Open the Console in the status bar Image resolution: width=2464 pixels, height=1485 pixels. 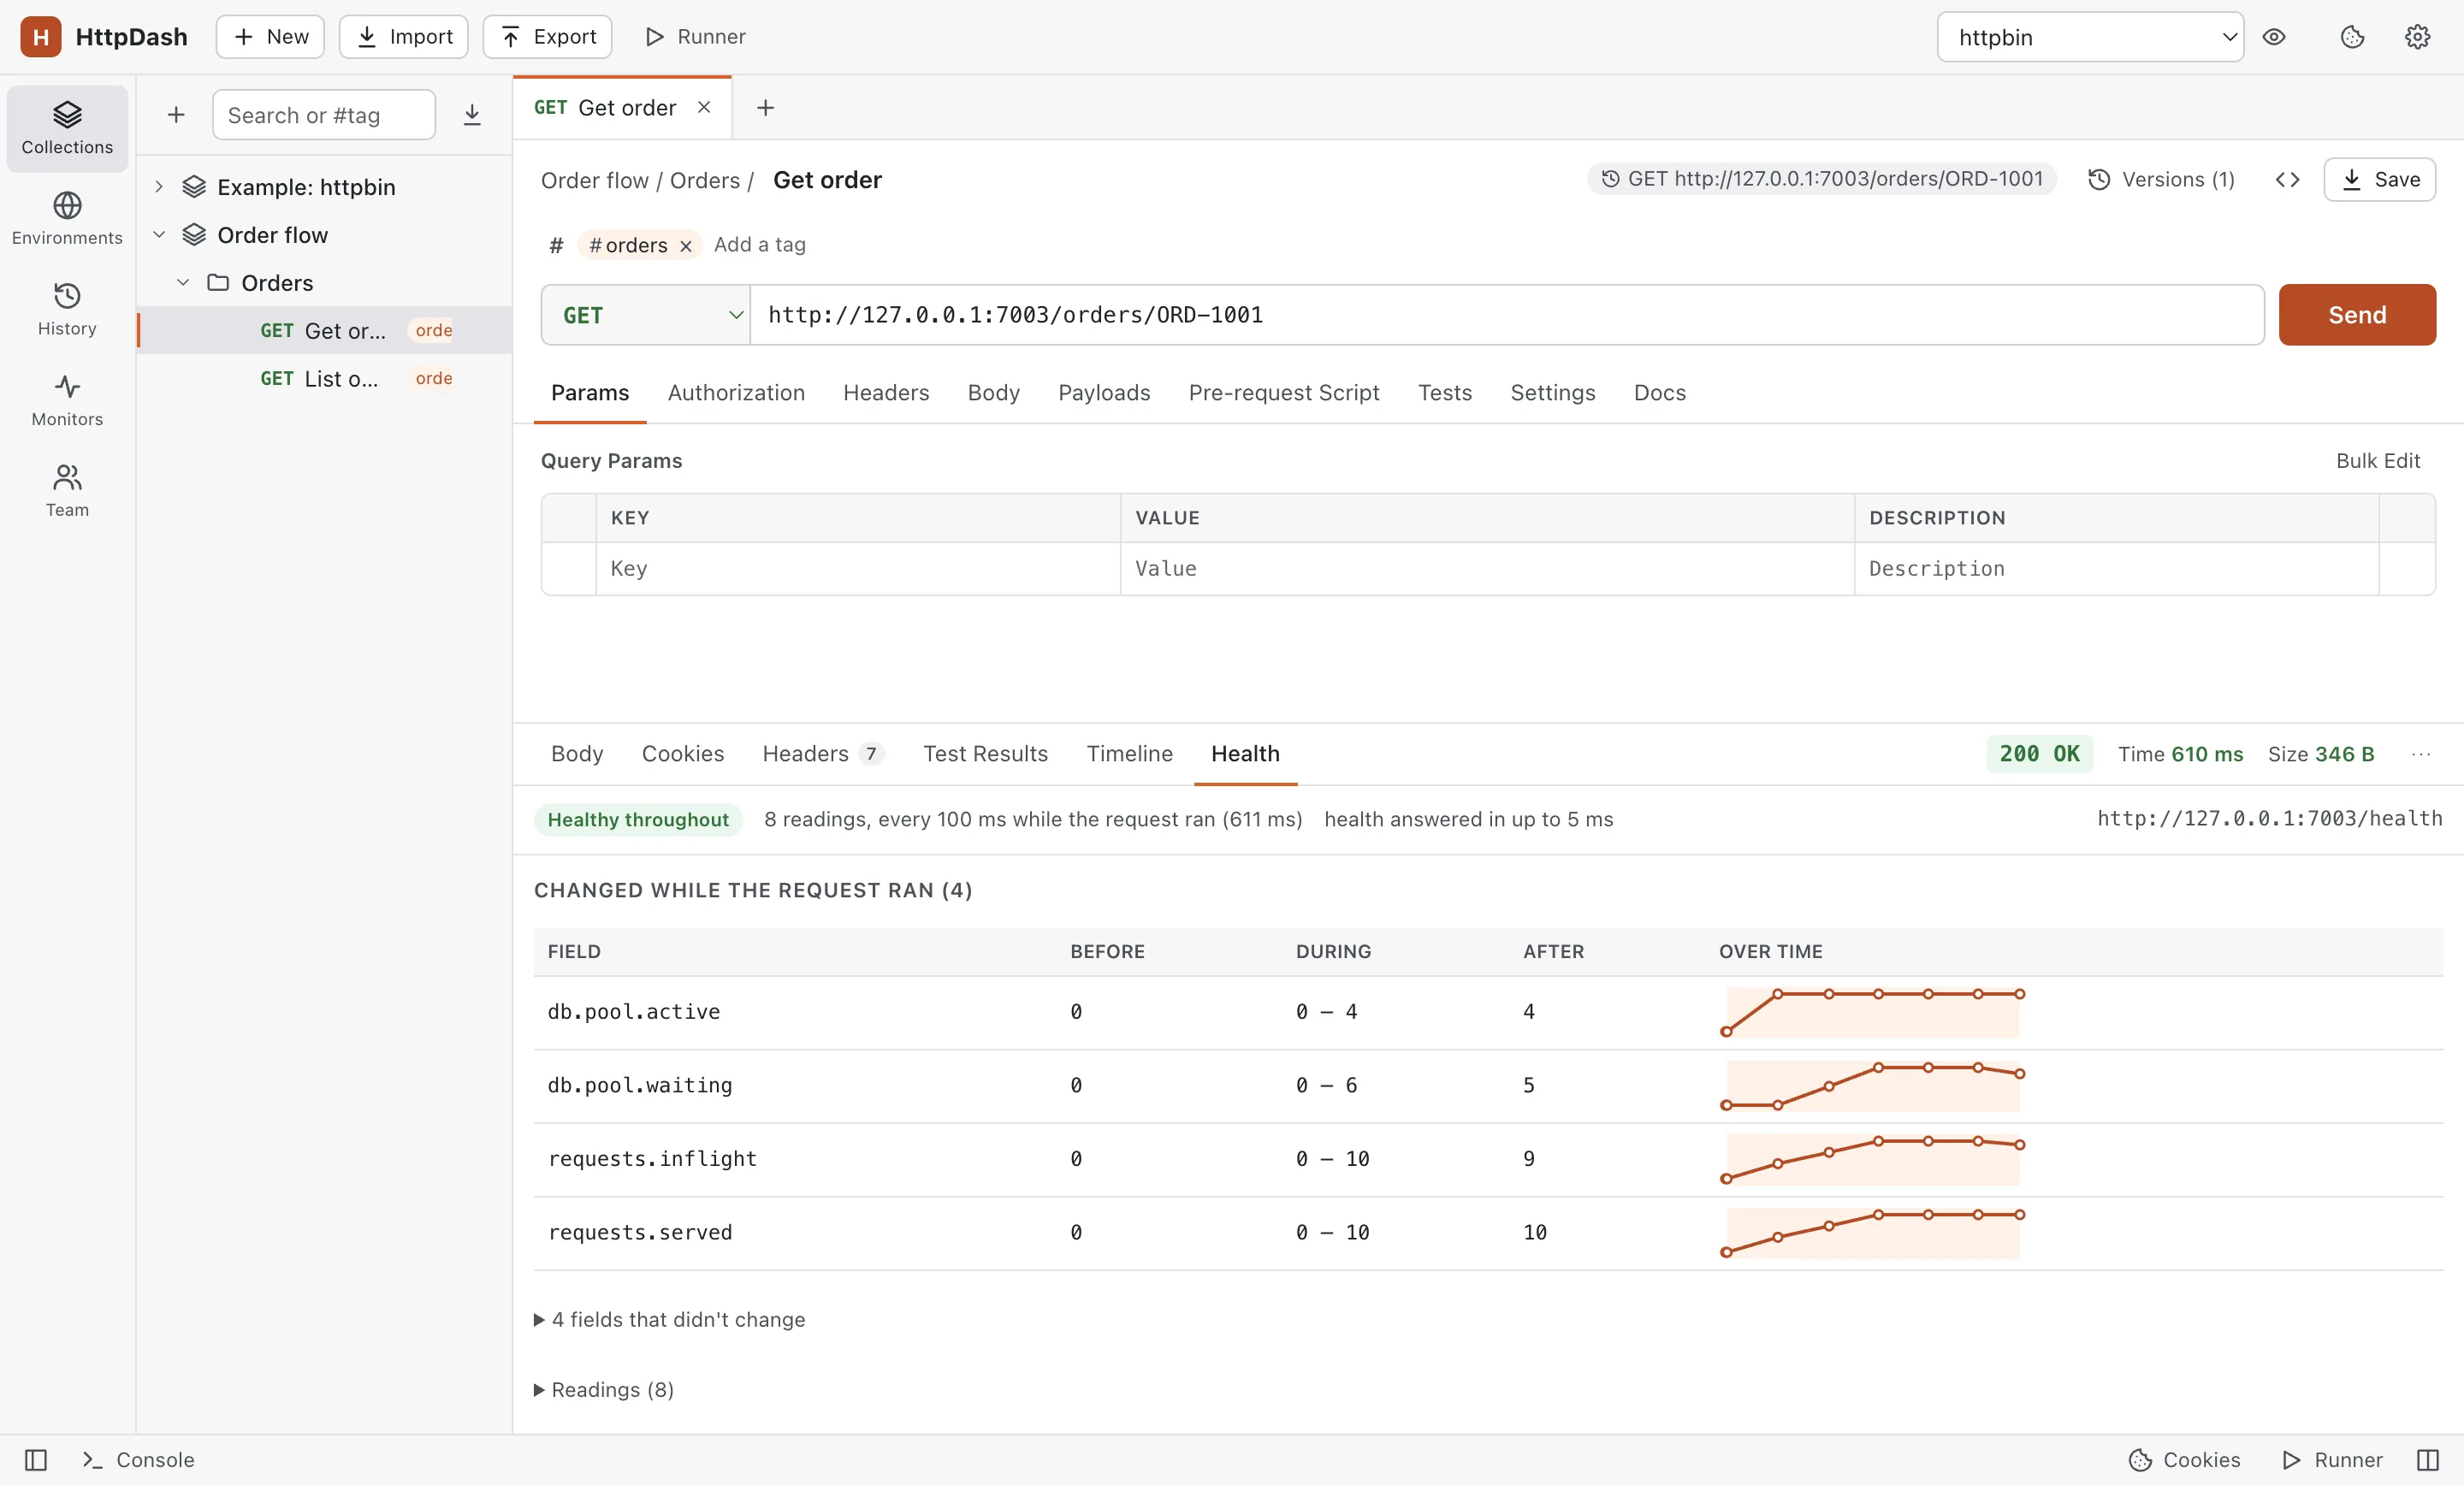click(x=139, y=1460)
